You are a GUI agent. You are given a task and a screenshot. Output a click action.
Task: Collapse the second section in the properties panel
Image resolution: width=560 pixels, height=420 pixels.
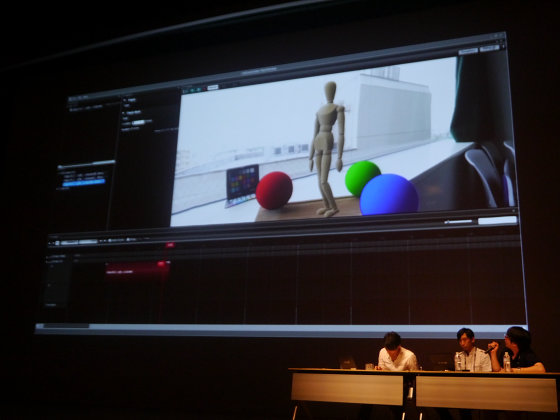pos(124,112)
